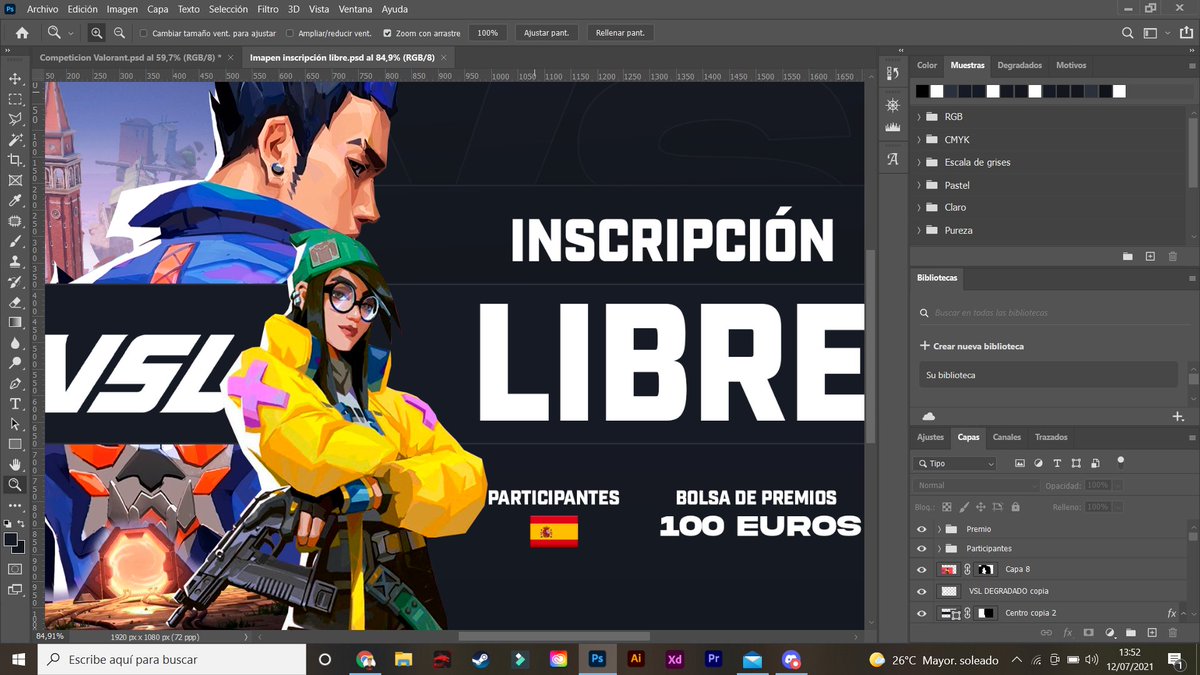The image size is (1200, 675).
Task: Choose the zoom out magnifier mode
Action: (119, 33)
